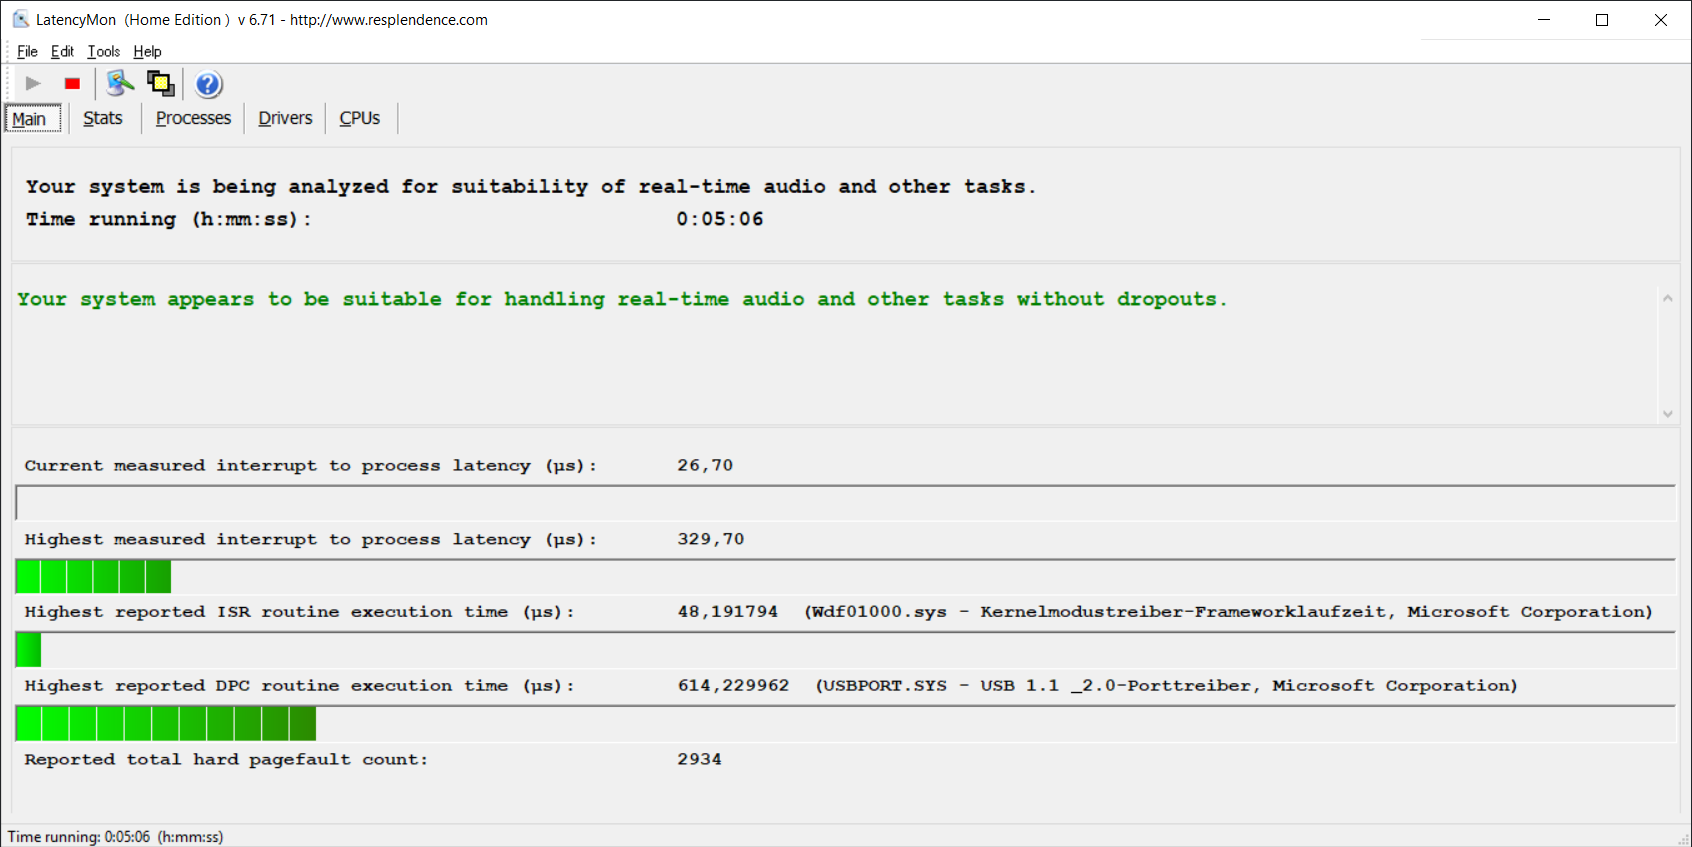Open the options icon with monitor and pen
This screenshot has width=1692, height=847.
(120, 84)
